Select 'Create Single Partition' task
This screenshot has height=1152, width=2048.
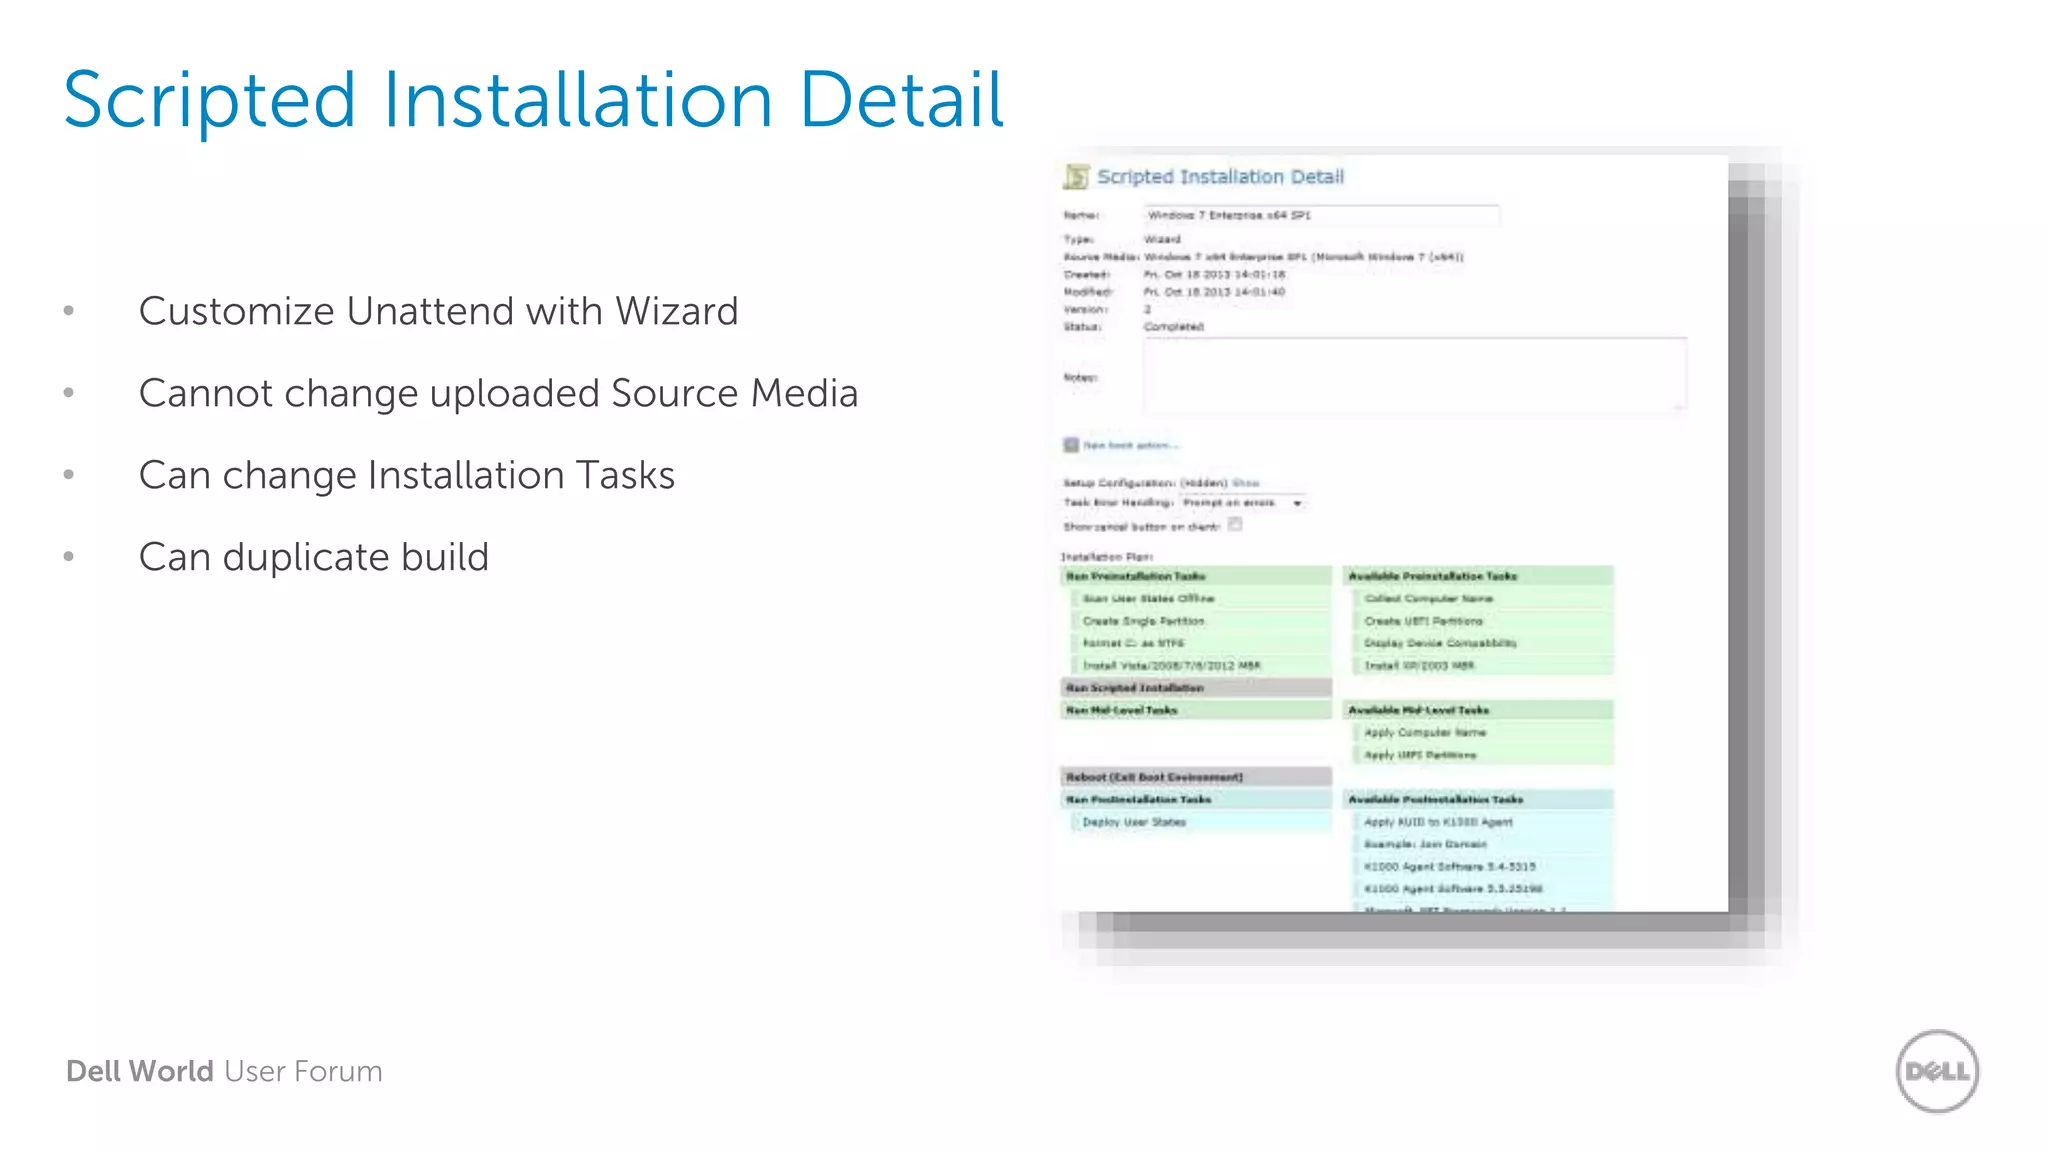coord(1202,621)
